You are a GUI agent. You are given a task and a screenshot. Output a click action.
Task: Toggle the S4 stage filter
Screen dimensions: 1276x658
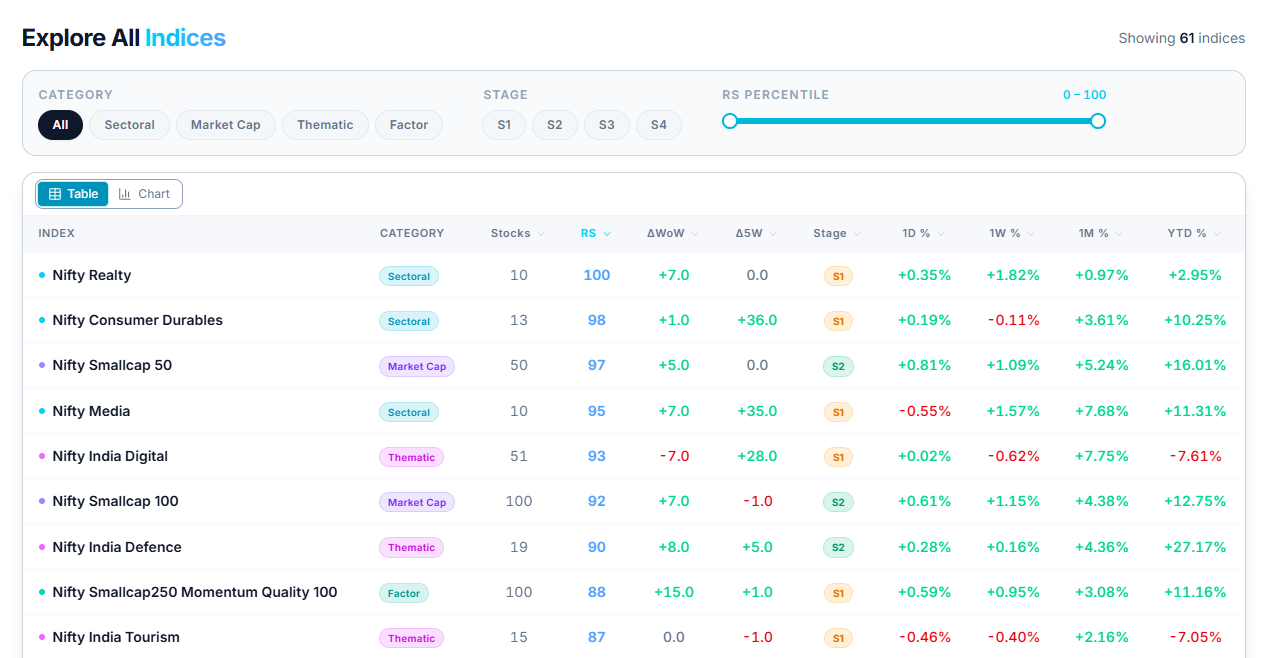(x=659, y=125)
